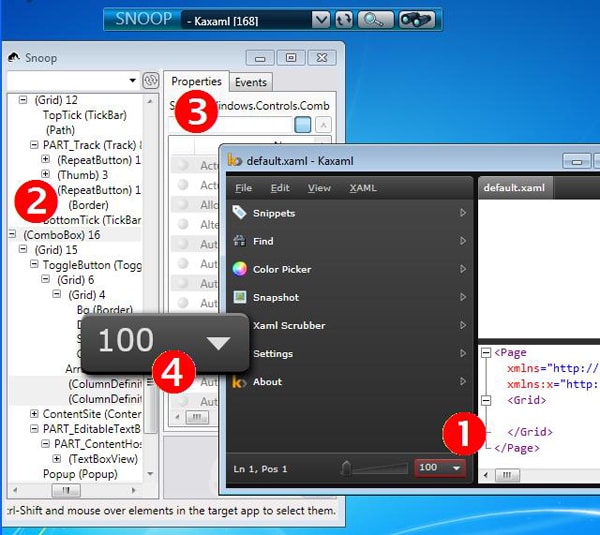This screenshot has width=600, height=535.
Task: Click the Snapshot picture icon
Action: tap(240, 297)
